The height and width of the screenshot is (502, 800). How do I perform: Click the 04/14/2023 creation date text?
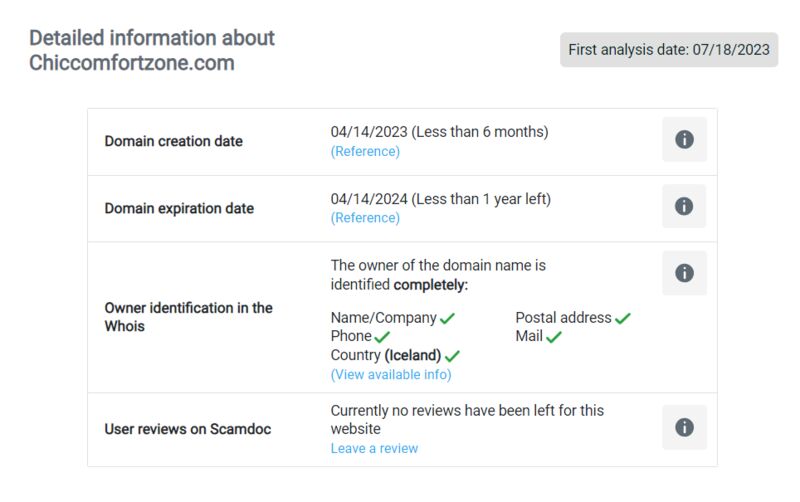[x=369, y=132]
